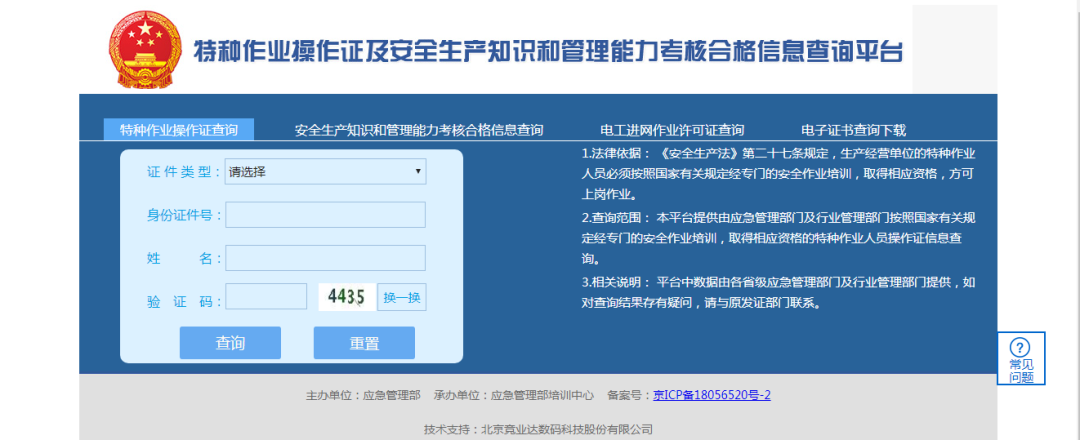Open the 常见问题 help icon

[1021, 358]
